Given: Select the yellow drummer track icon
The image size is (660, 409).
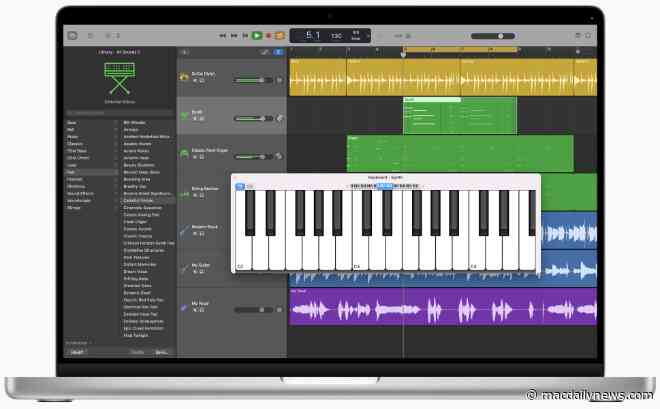Looking at the screenshot, I should point(184,77).
